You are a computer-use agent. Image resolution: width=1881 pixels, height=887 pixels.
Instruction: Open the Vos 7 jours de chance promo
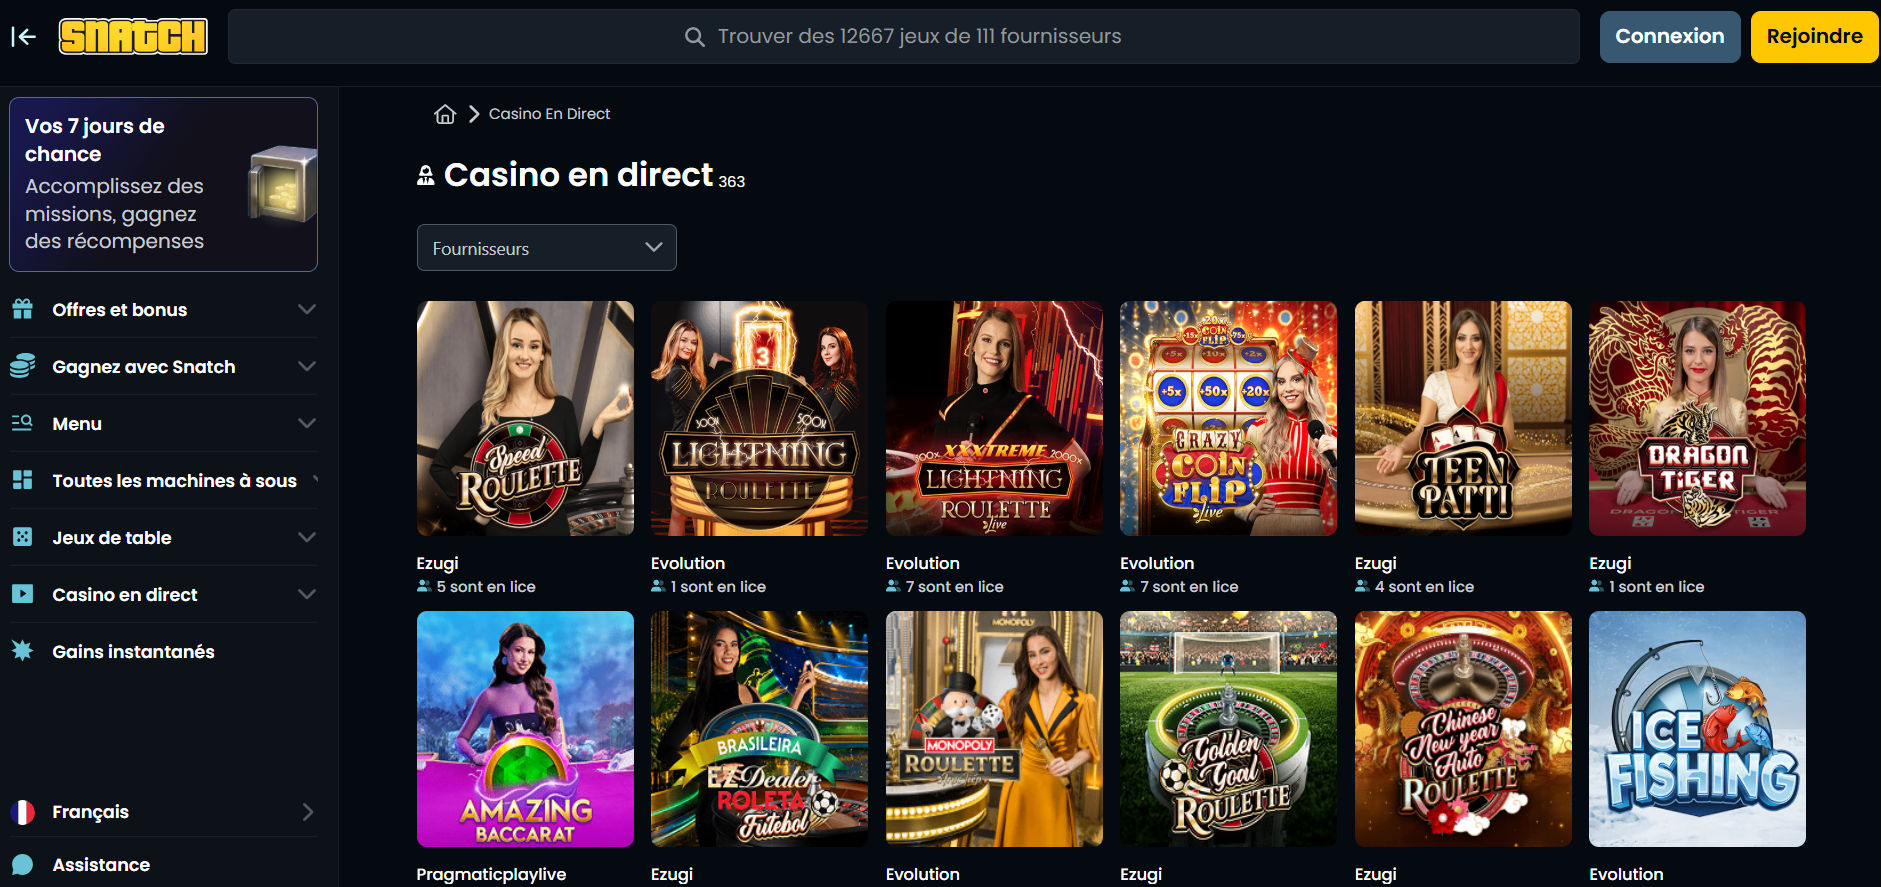pyautogui.click(x=163, y=184)
